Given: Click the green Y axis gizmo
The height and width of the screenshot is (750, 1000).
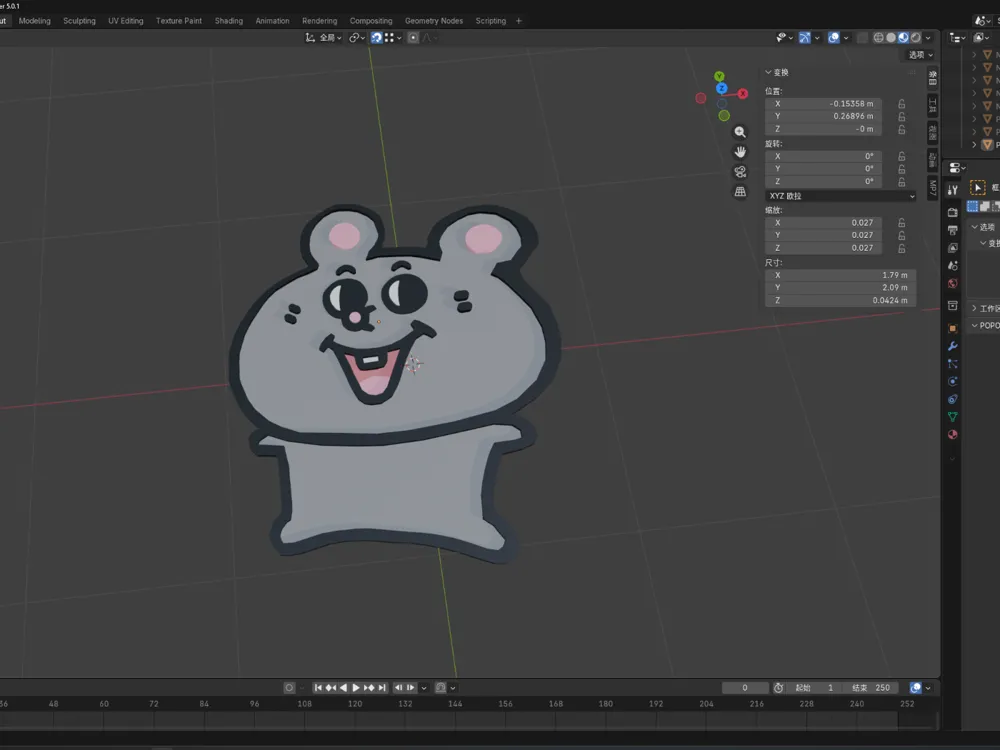Looking at the screenshot, I should click(x=719, y=77).
